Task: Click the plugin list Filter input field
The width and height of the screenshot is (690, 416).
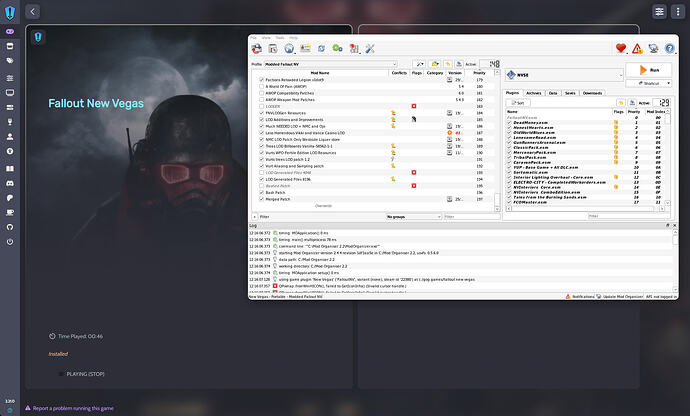Action: tap(628, 216)
